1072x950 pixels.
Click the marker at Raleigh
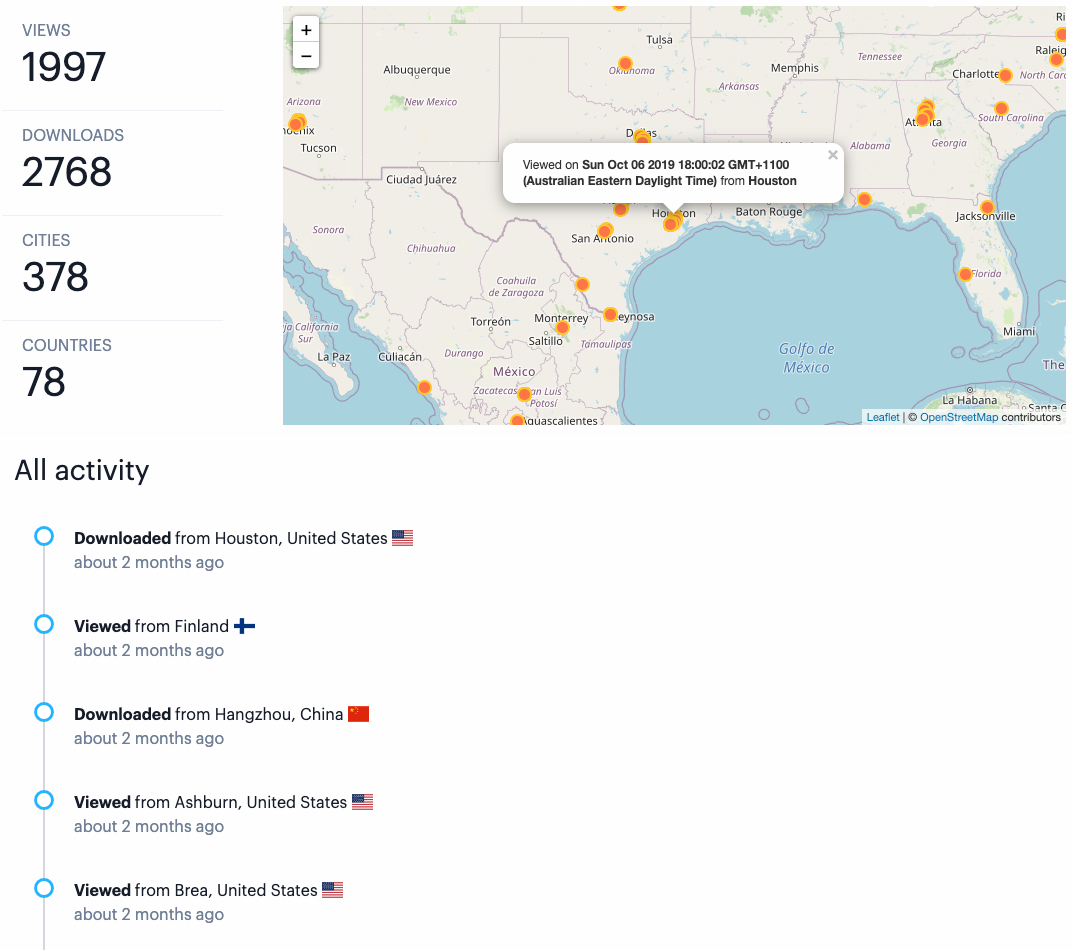coord(1056,59)
